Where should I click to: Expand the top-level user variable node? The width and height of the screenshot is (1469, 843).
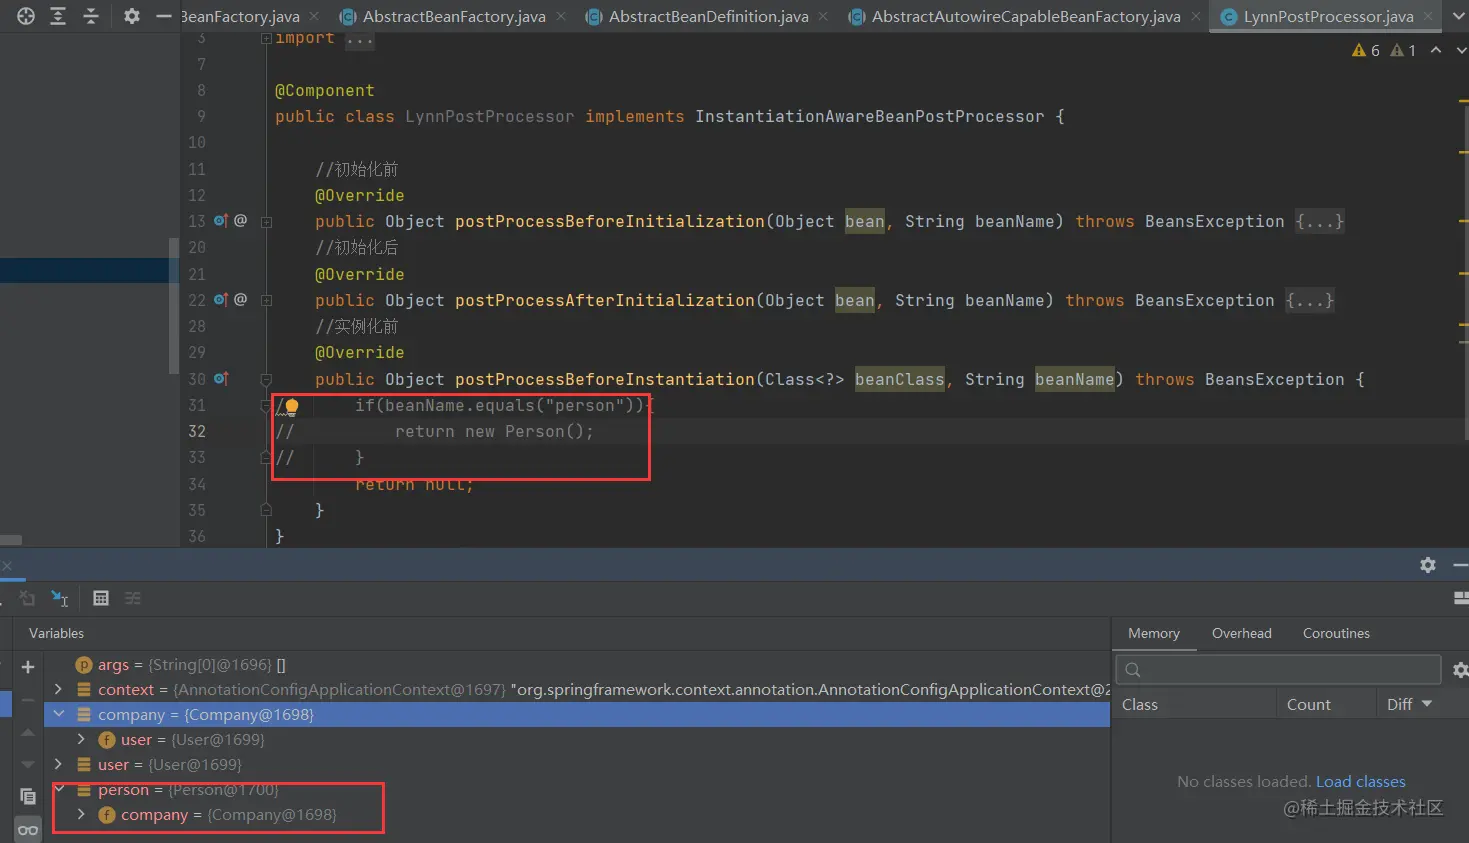click(58, 764)
